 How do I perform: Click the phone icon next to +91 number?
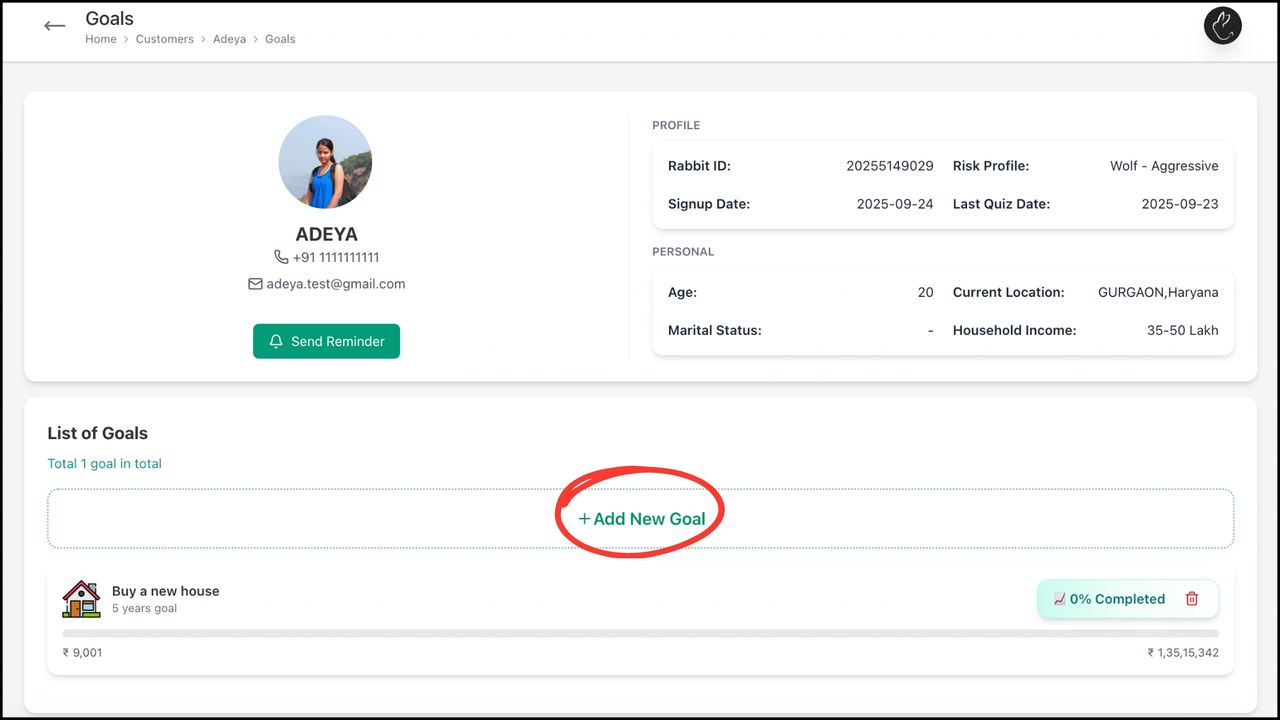click(281, 257)
